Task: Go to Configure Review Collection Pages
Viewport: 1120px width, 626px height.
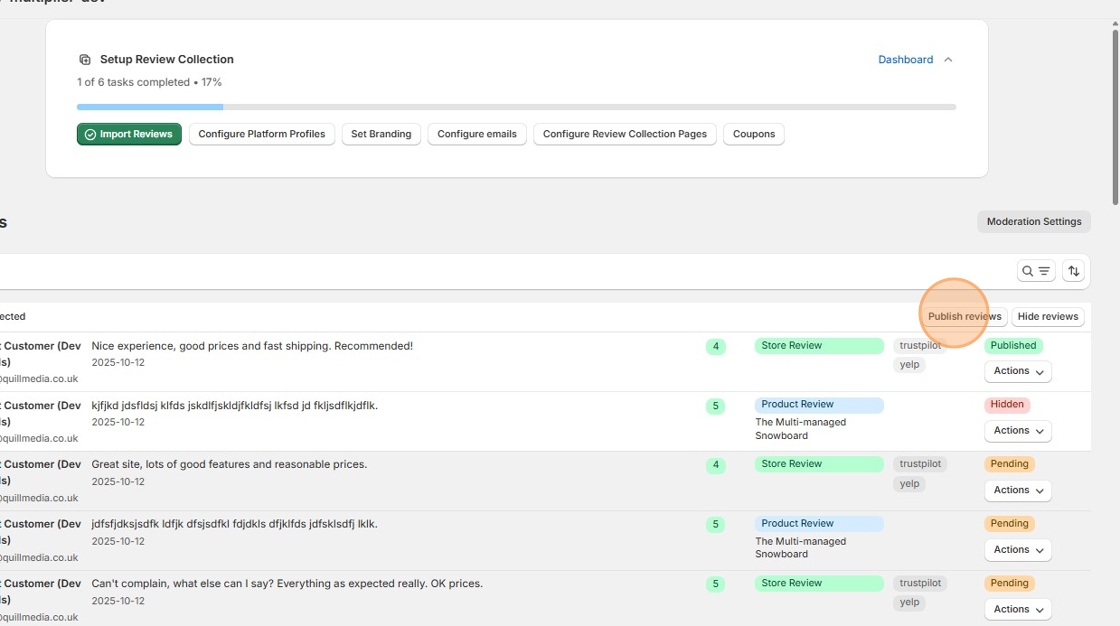Action: (625, 134)
